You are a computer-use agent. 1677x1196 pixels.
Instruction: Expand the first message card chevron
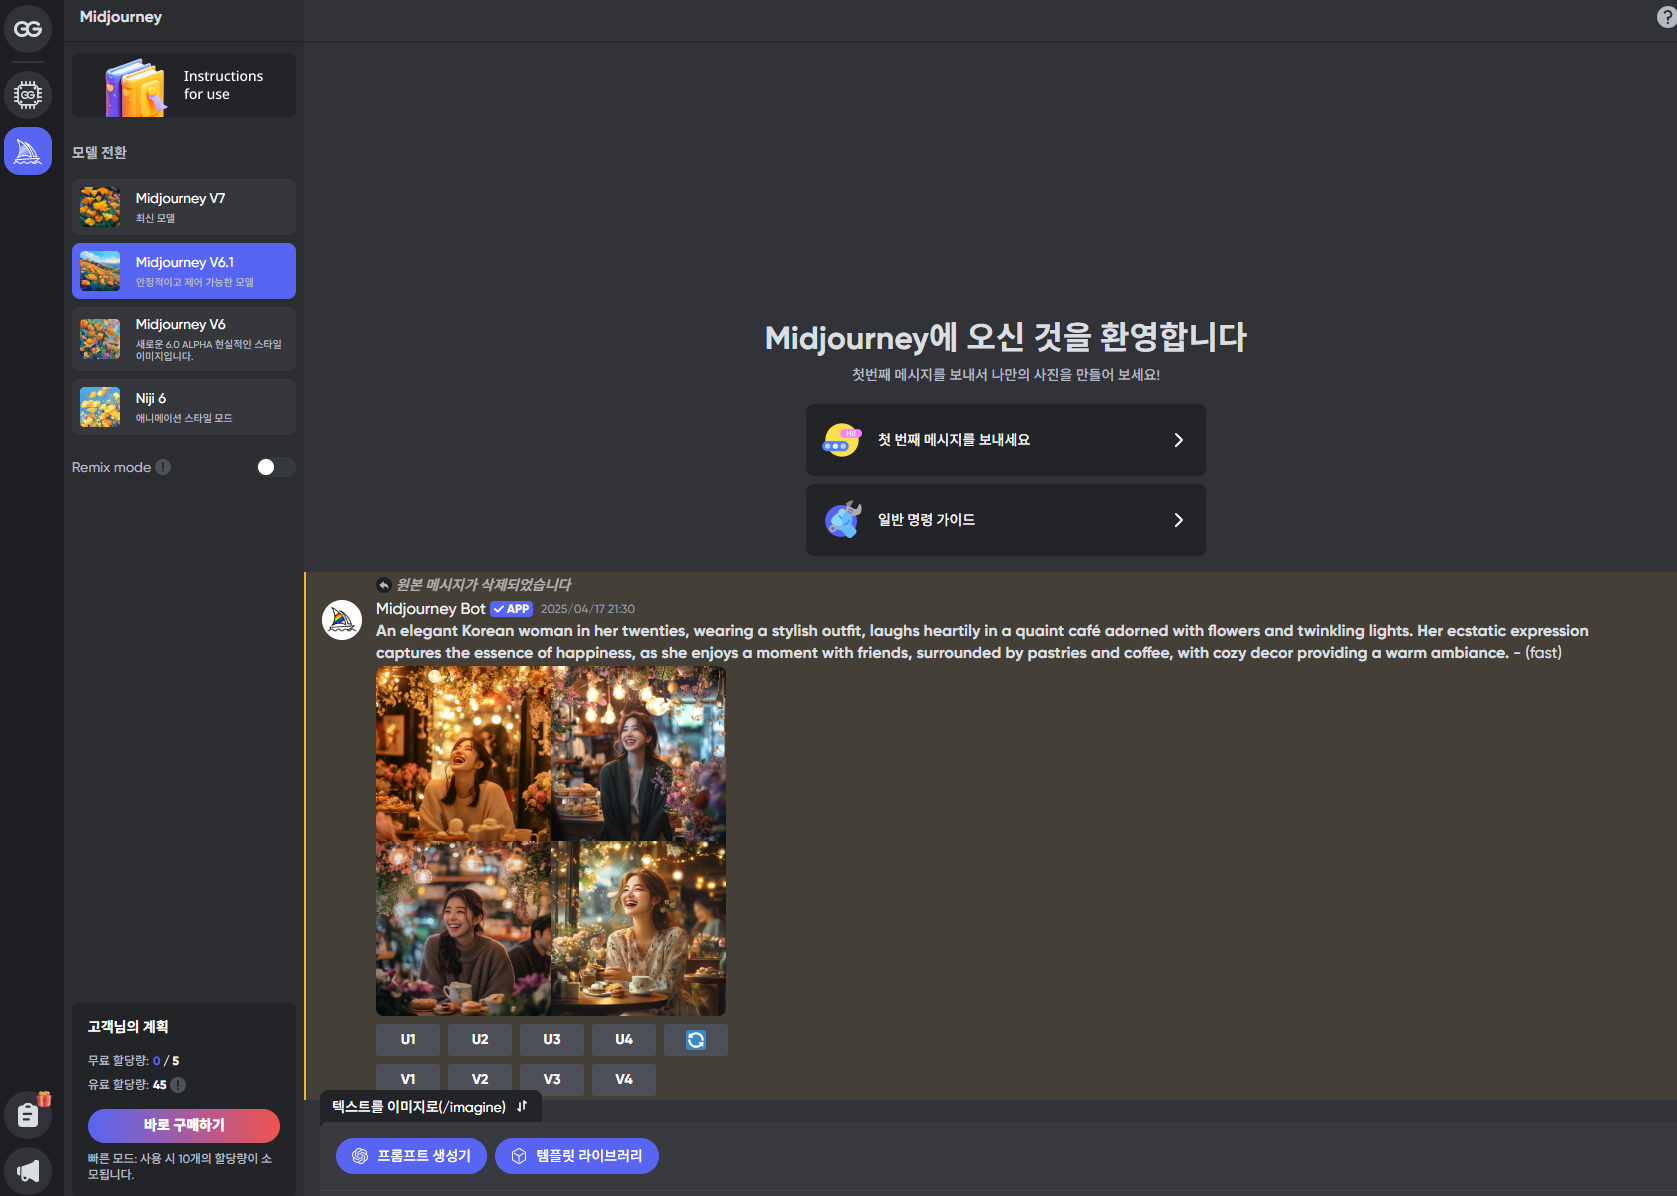[1179, 440]
